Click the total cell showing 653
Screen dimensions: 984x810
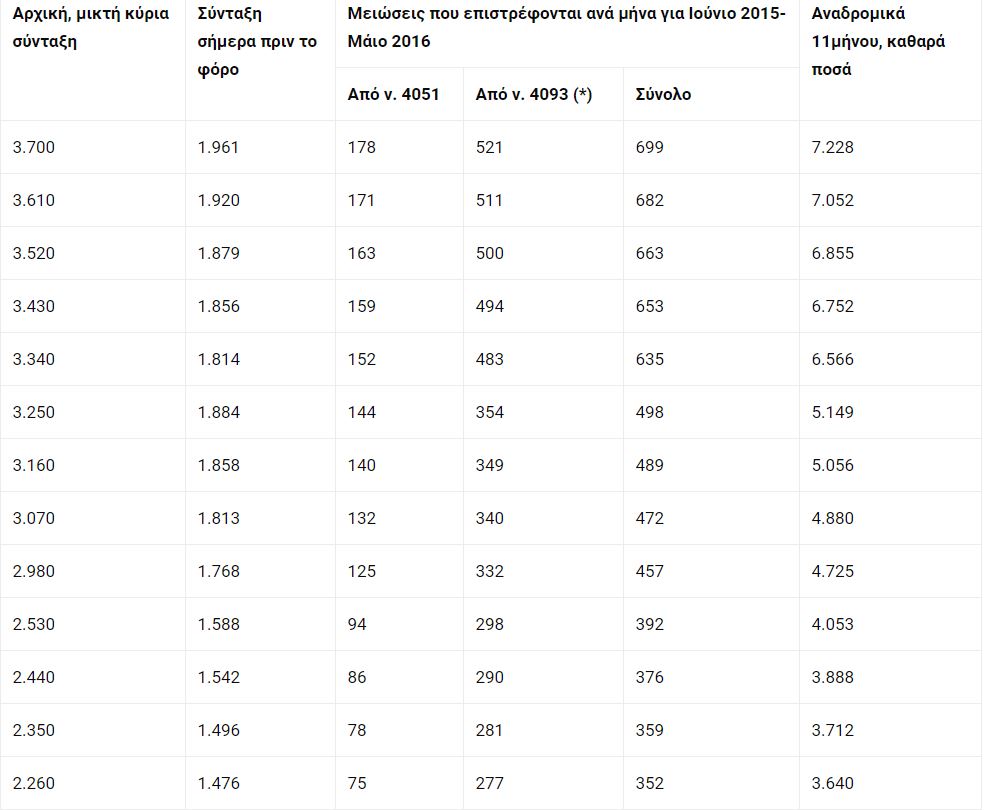click(711, 306)
